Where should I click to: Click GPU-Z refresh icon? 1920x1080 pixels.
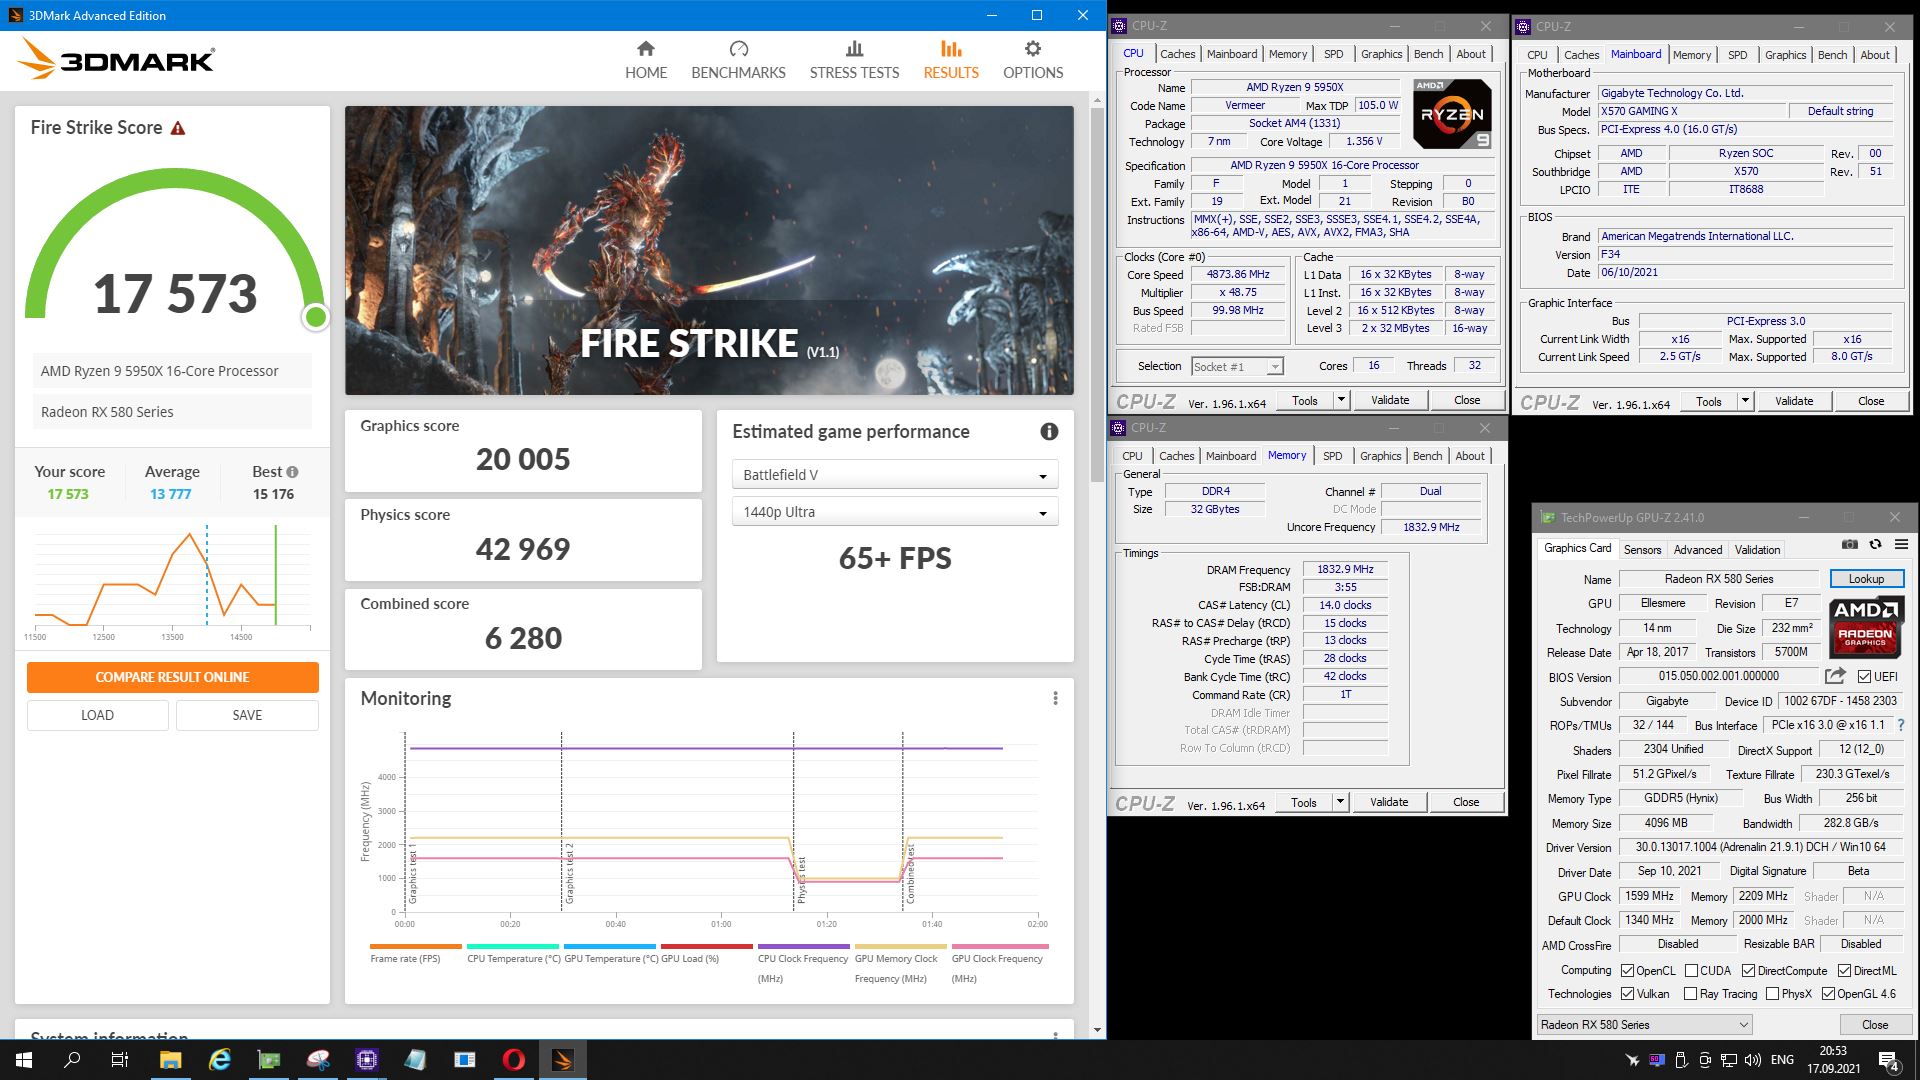pos(1876,544)
